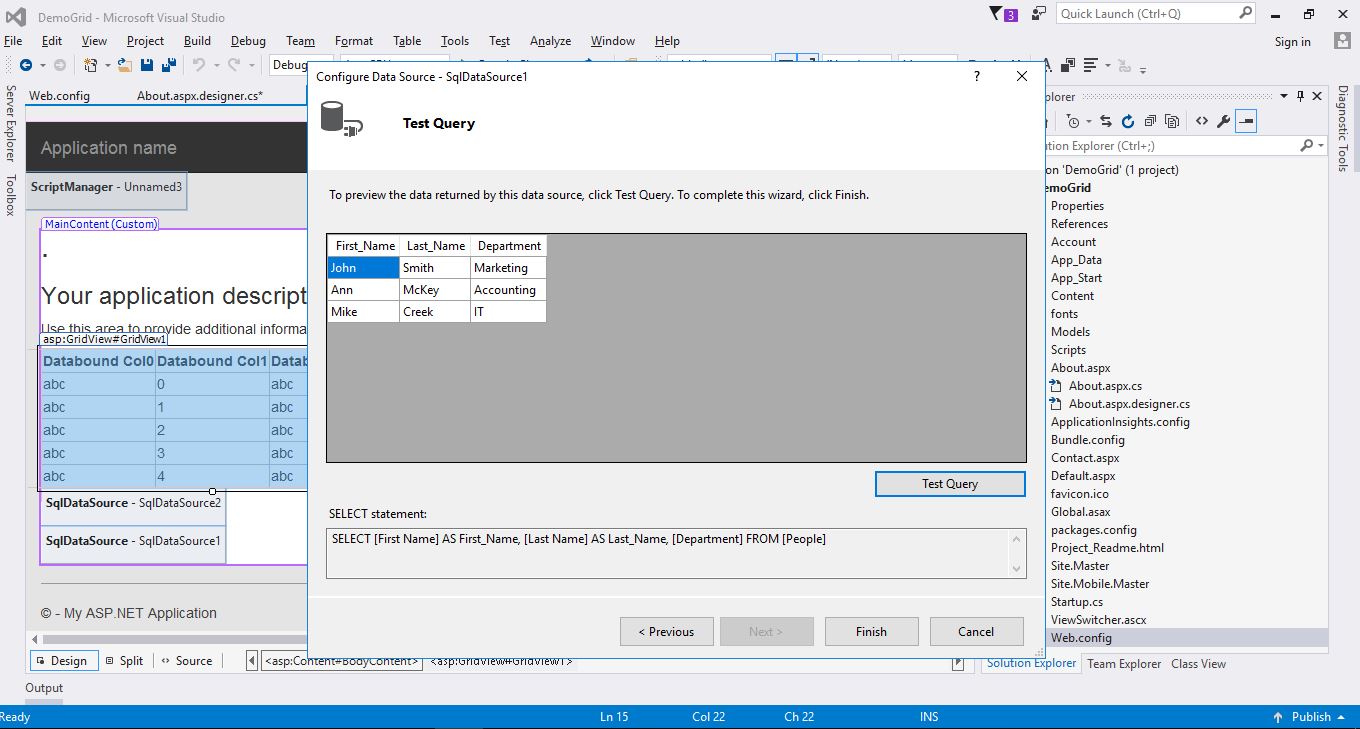Pin the Solution Explorer panel
This screenshot has height=729, width=1360.
point(1300,96)
